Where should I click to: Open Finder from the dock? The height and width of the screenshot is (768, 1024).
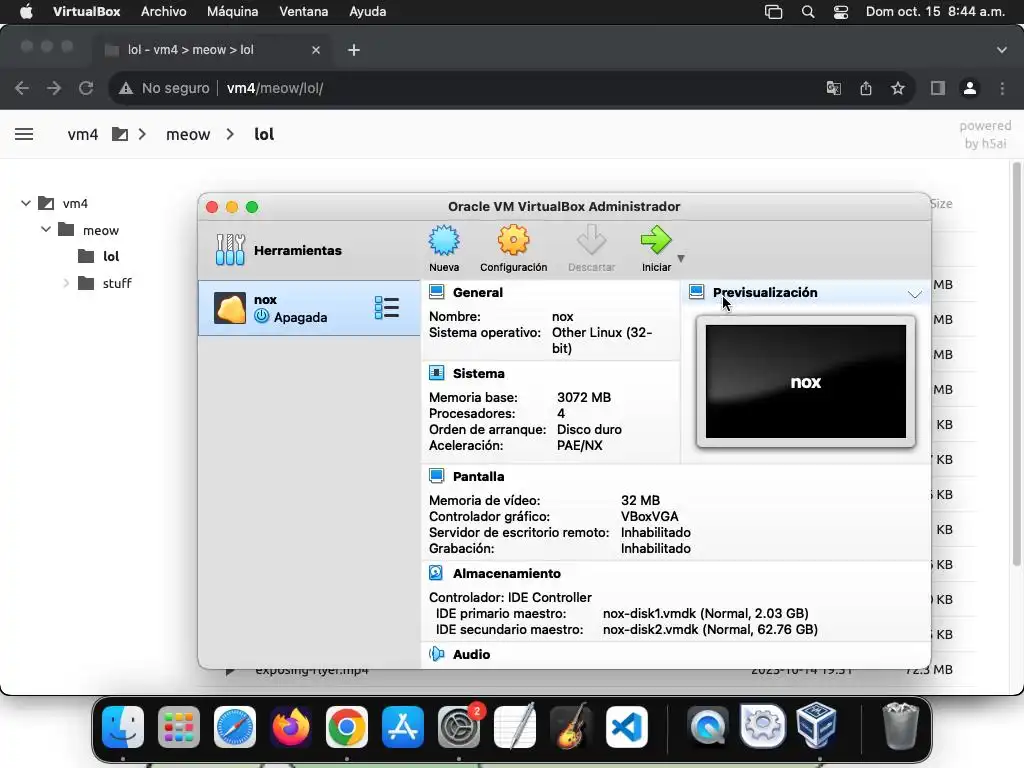123,726
